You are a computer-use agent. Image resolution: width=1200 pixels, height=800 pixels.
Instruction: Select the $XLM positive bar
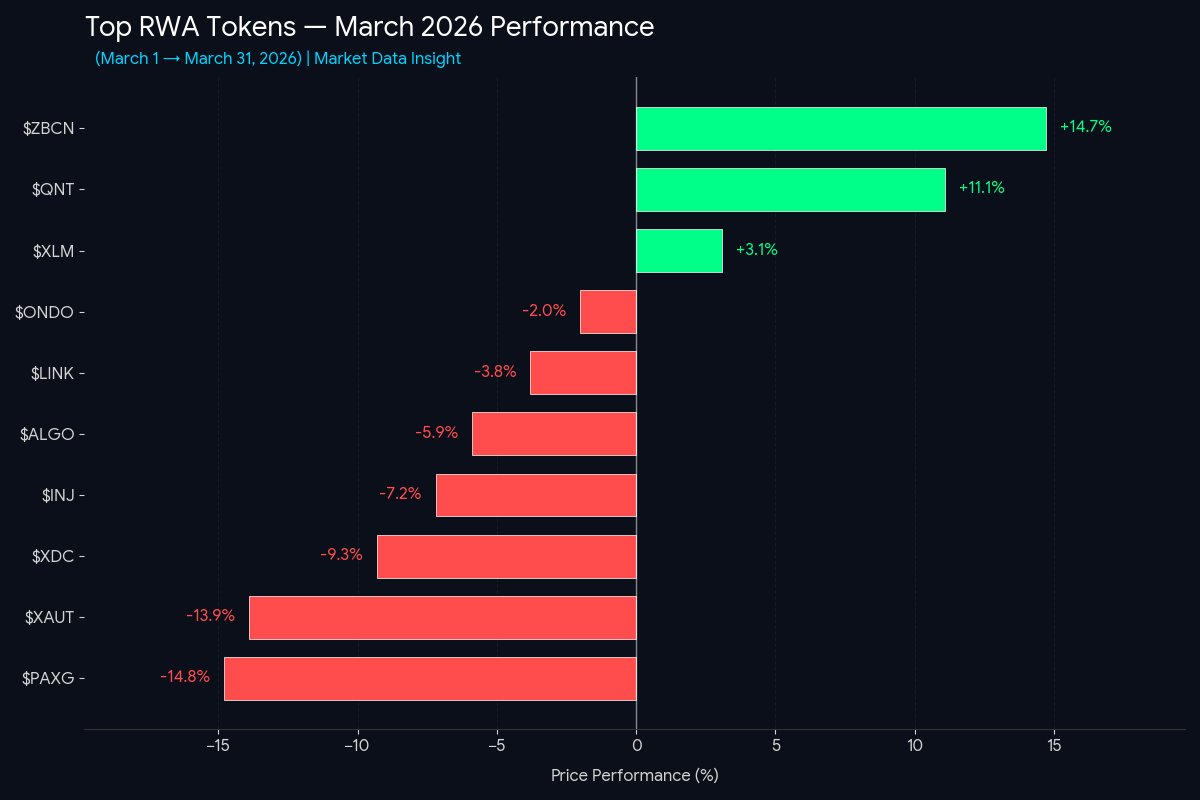click(679, 251)
